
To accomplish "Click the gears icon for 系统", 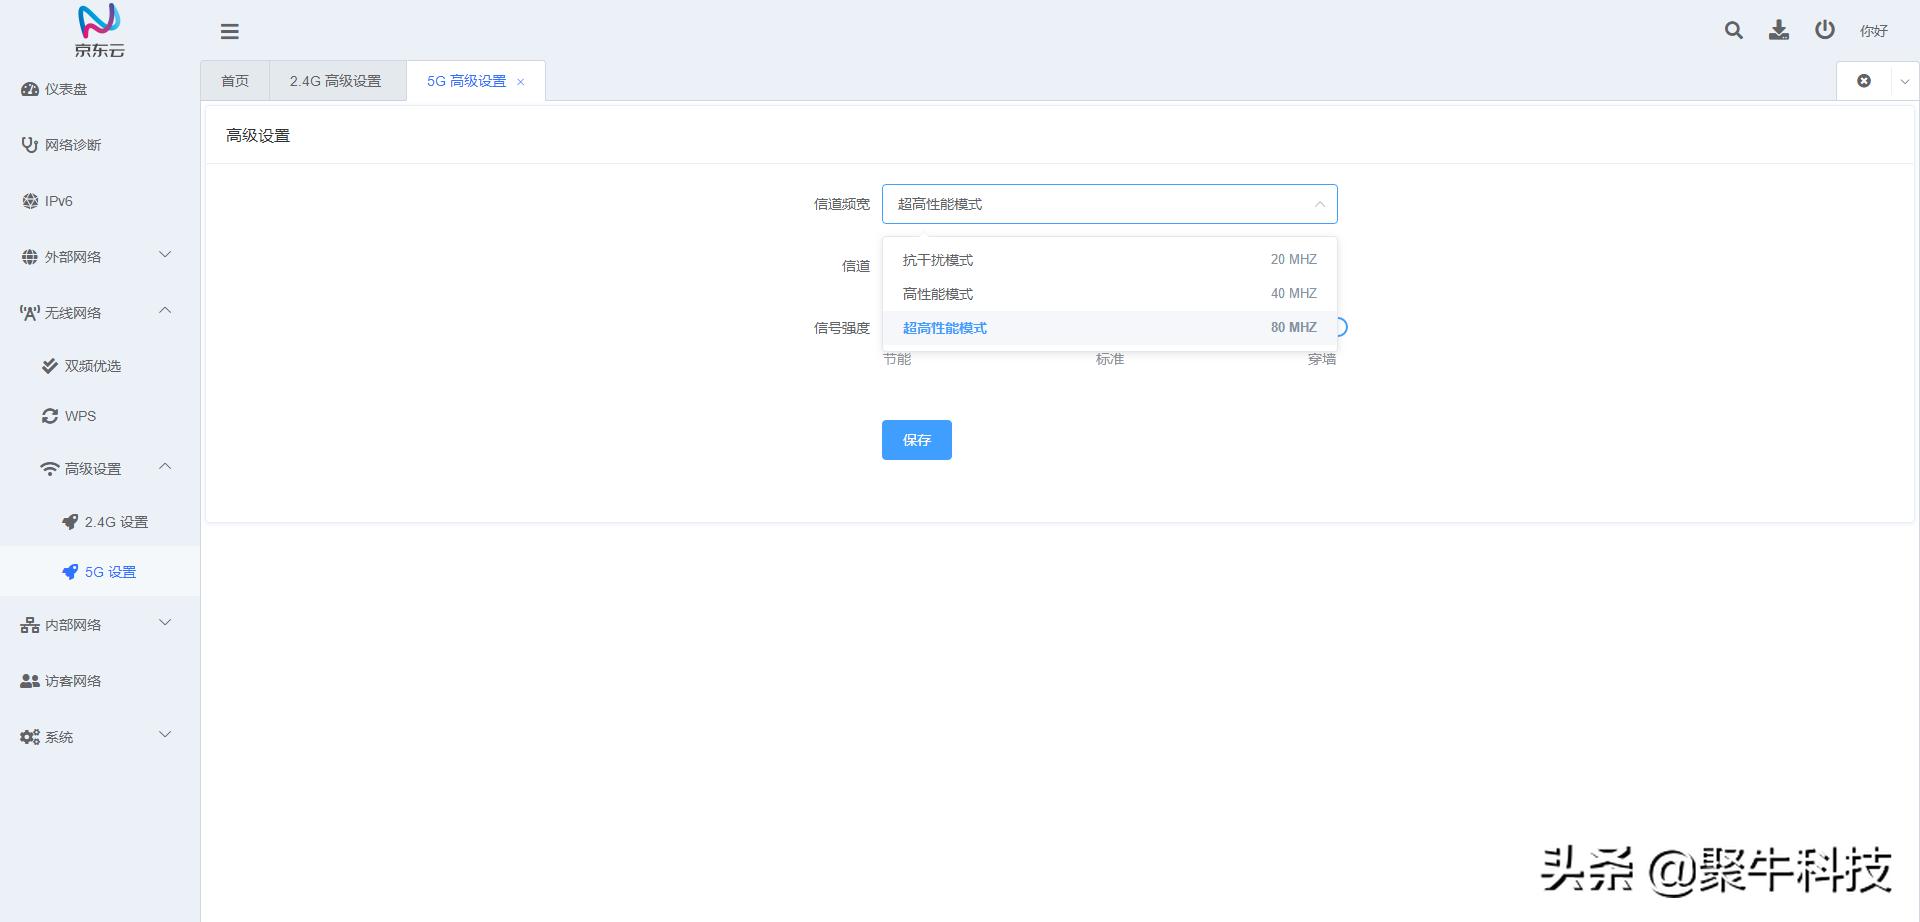I will coord(30,737).
